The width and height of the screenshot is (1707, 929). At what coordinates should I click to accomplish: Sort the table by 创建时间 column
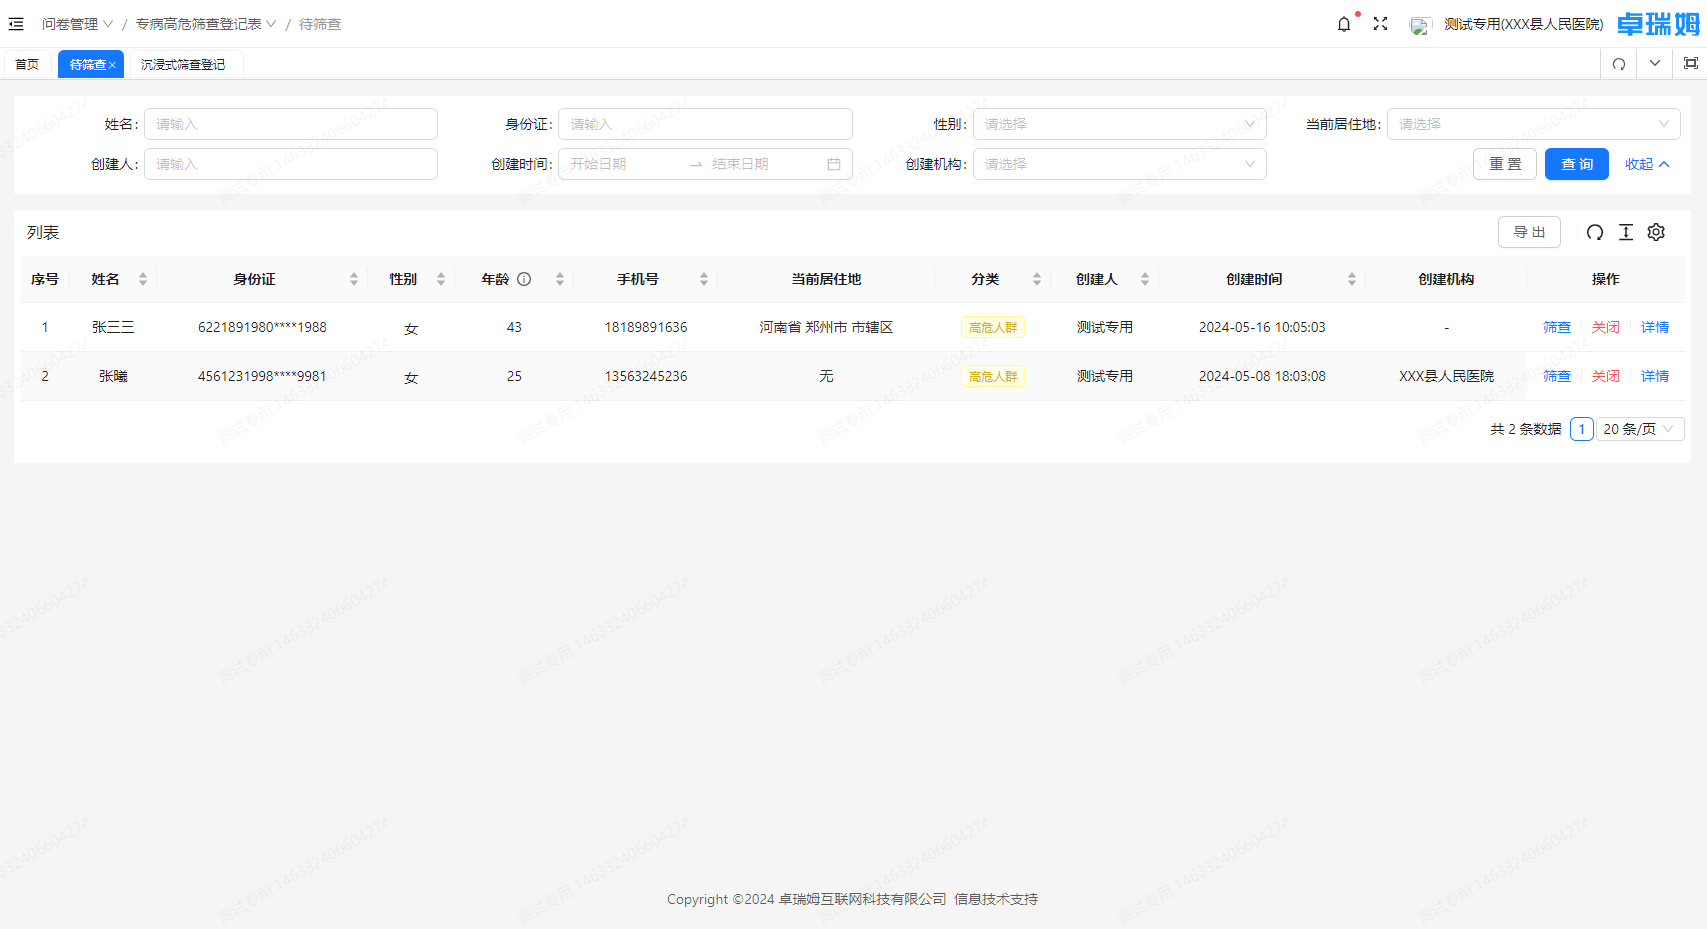click(x=1353, y=279)
